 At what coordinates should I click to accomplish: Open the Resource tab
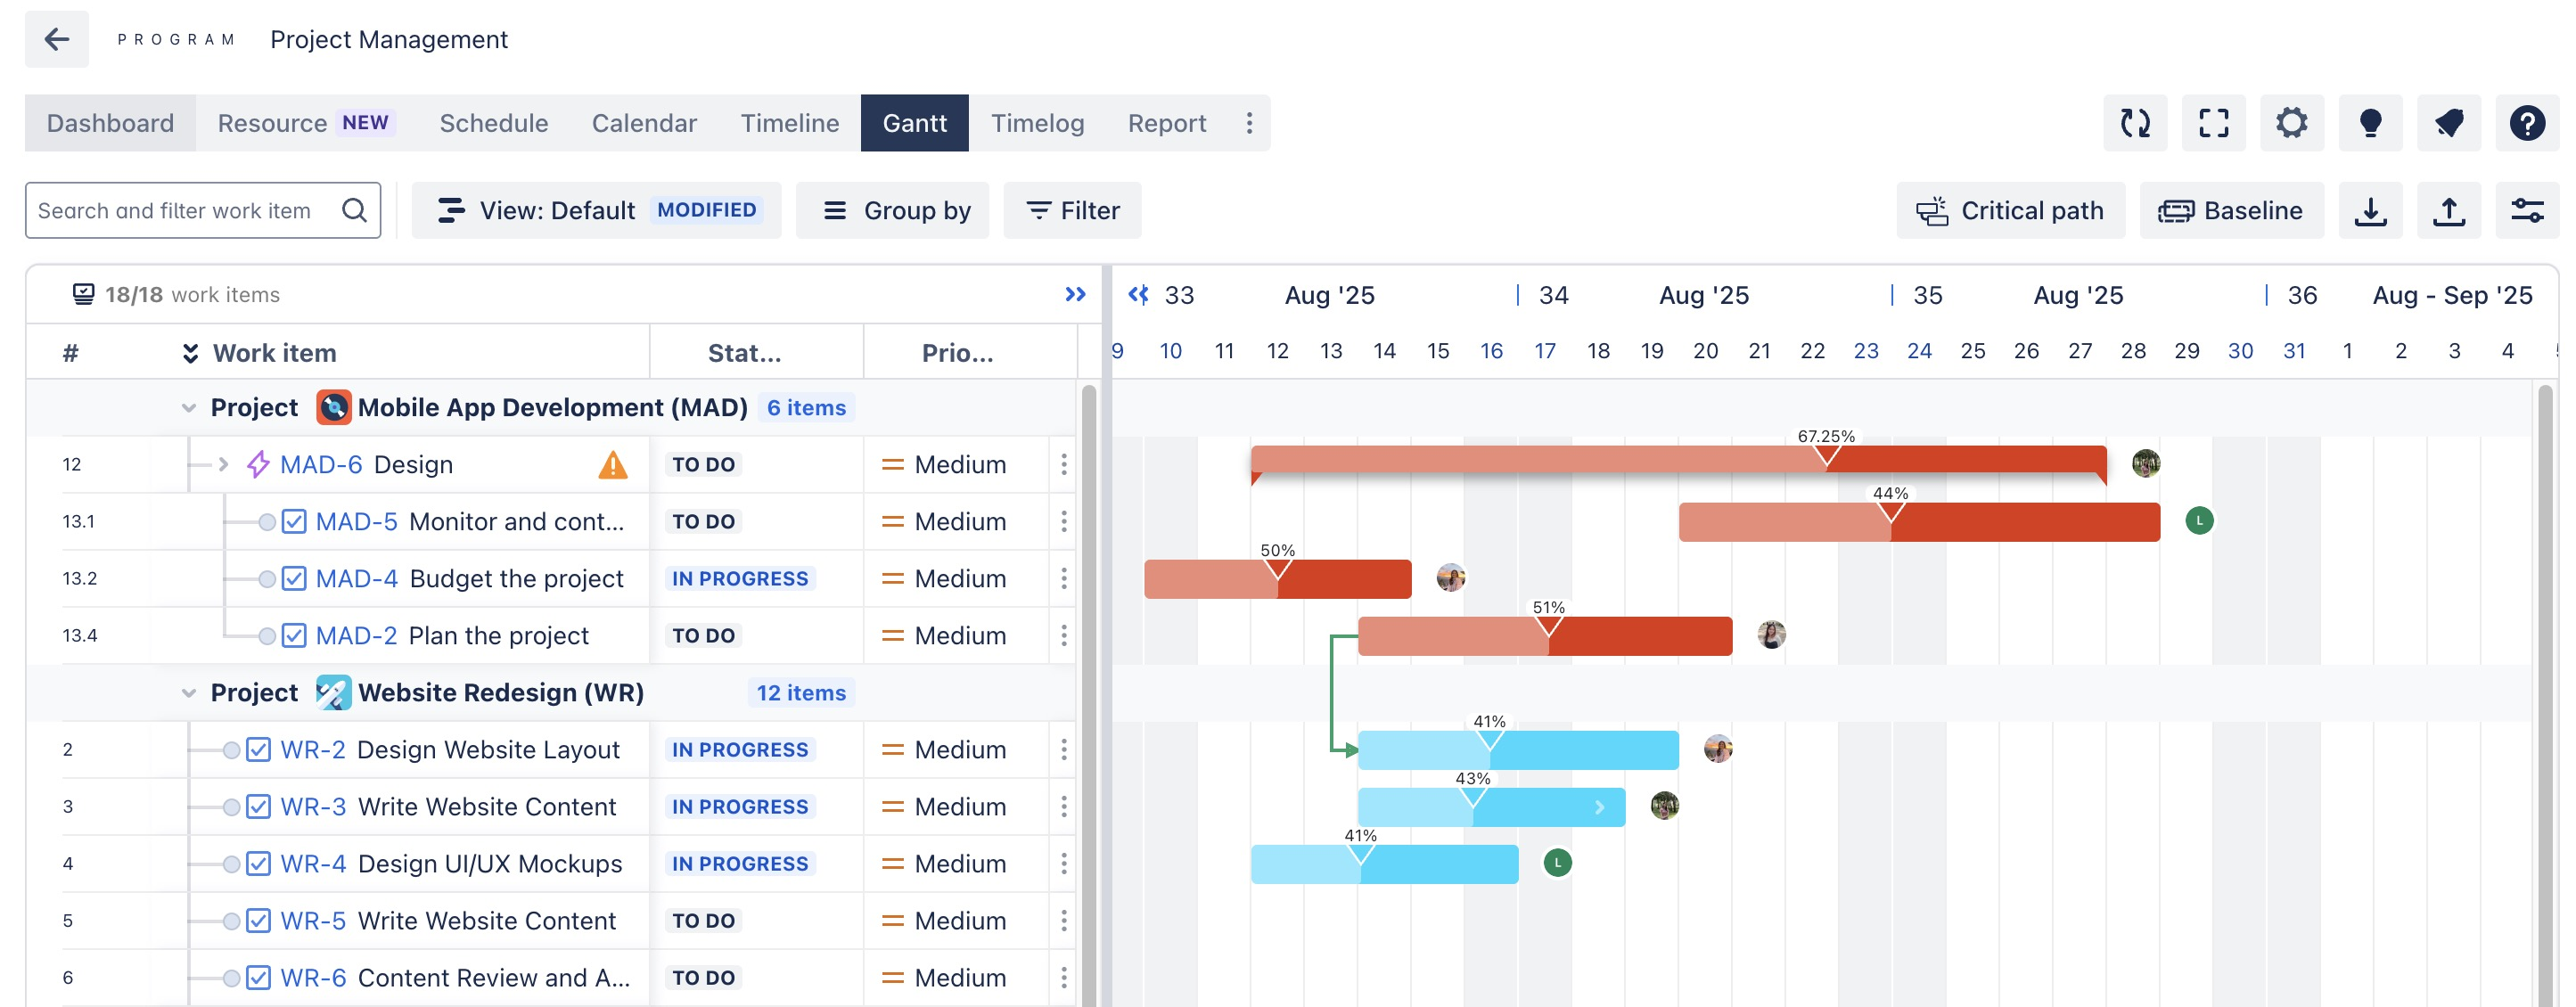(272, 123)
